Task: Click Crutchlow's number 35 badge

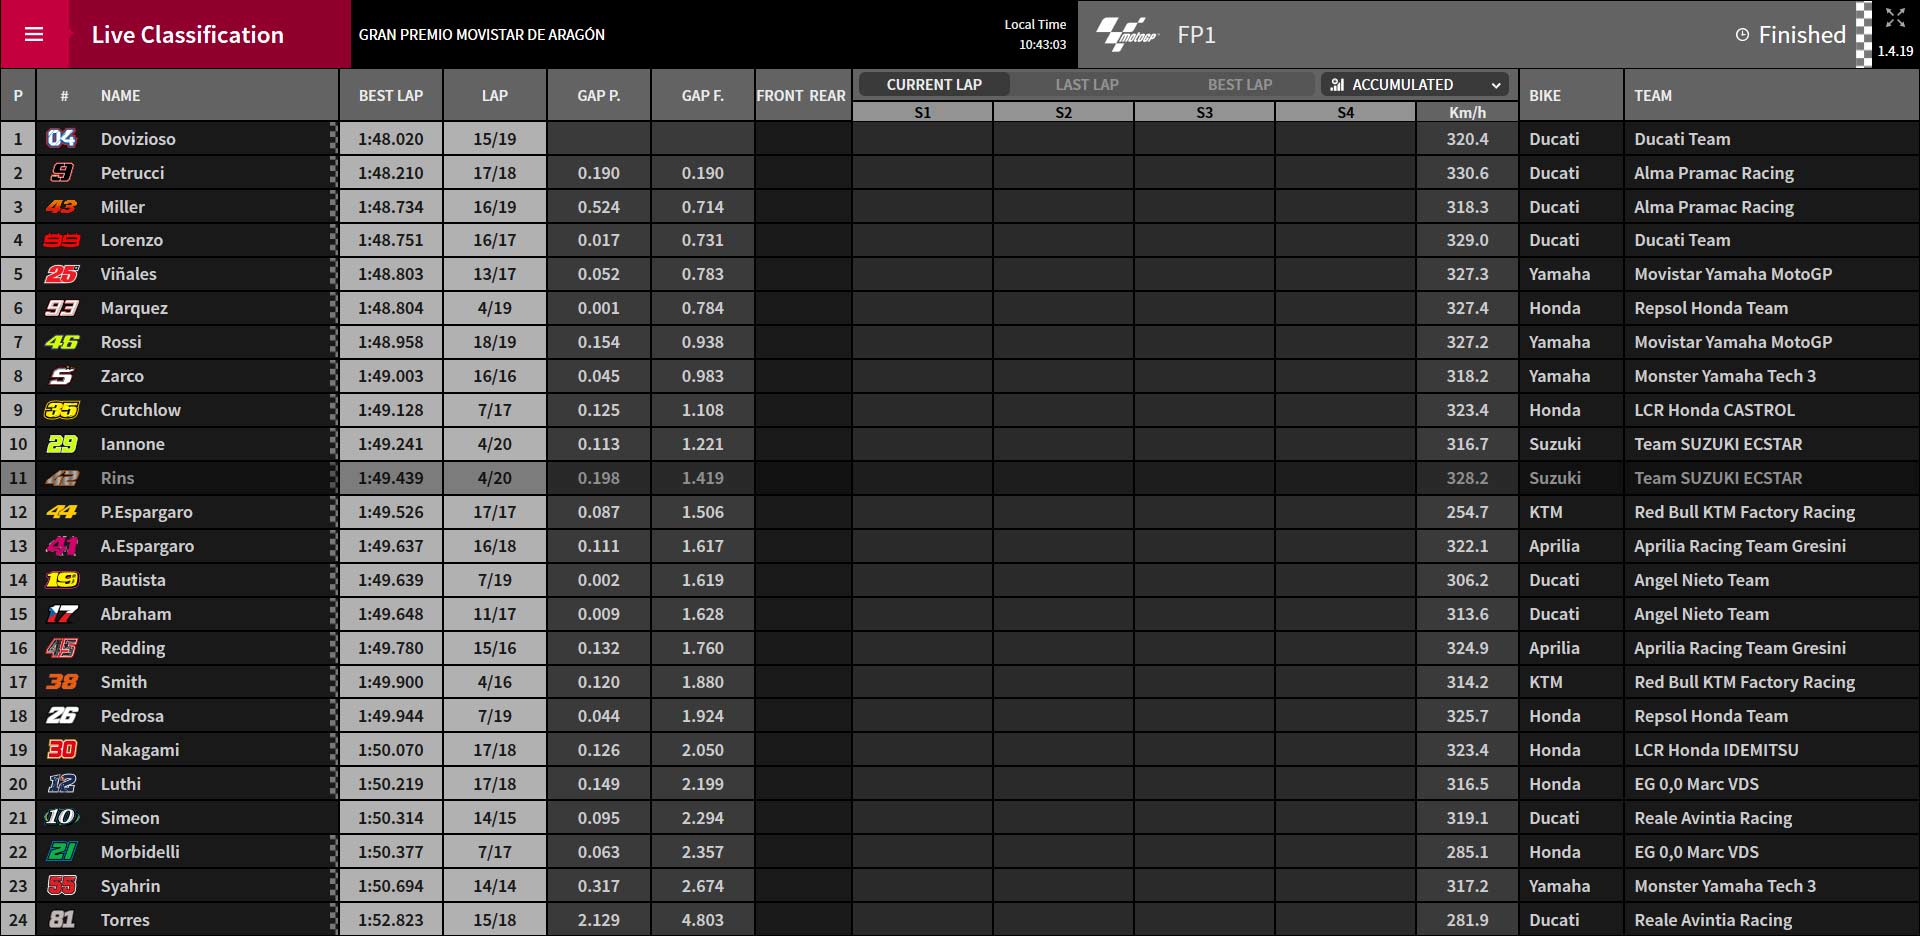Action: 61,410
